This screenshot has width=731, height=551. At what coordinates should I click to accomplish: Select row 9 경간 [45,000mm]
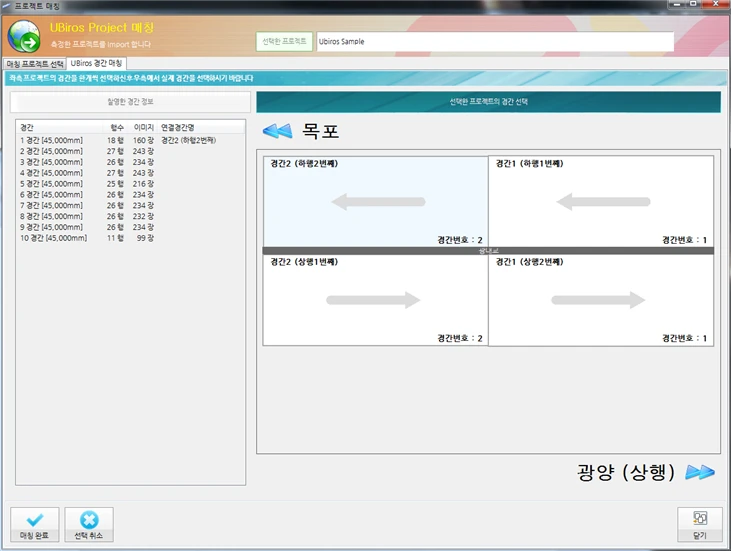(130, 227)
